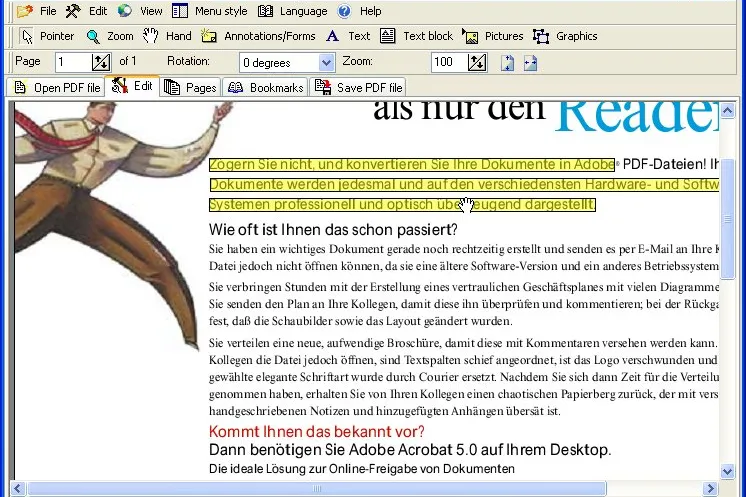Click the Annotations/Forms label

tap(270, 36)
